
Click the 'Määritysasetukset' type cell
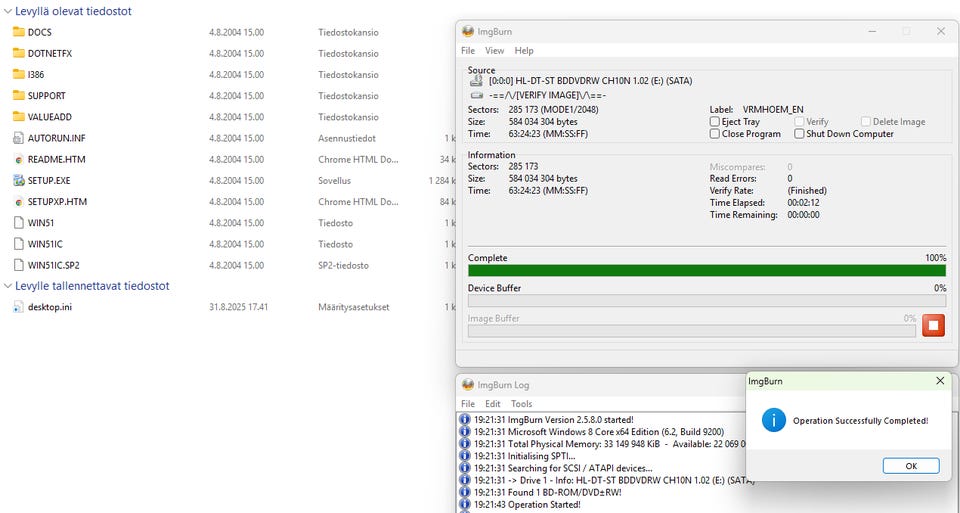point(353,307)
